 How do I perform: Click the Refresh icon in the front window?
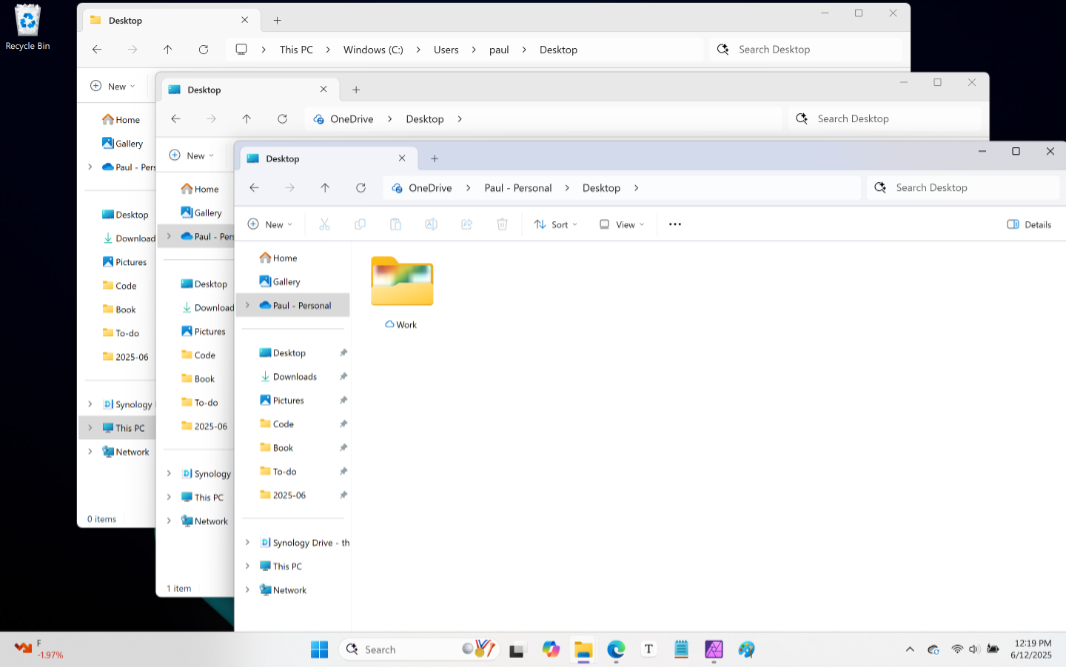pos(360,188)
